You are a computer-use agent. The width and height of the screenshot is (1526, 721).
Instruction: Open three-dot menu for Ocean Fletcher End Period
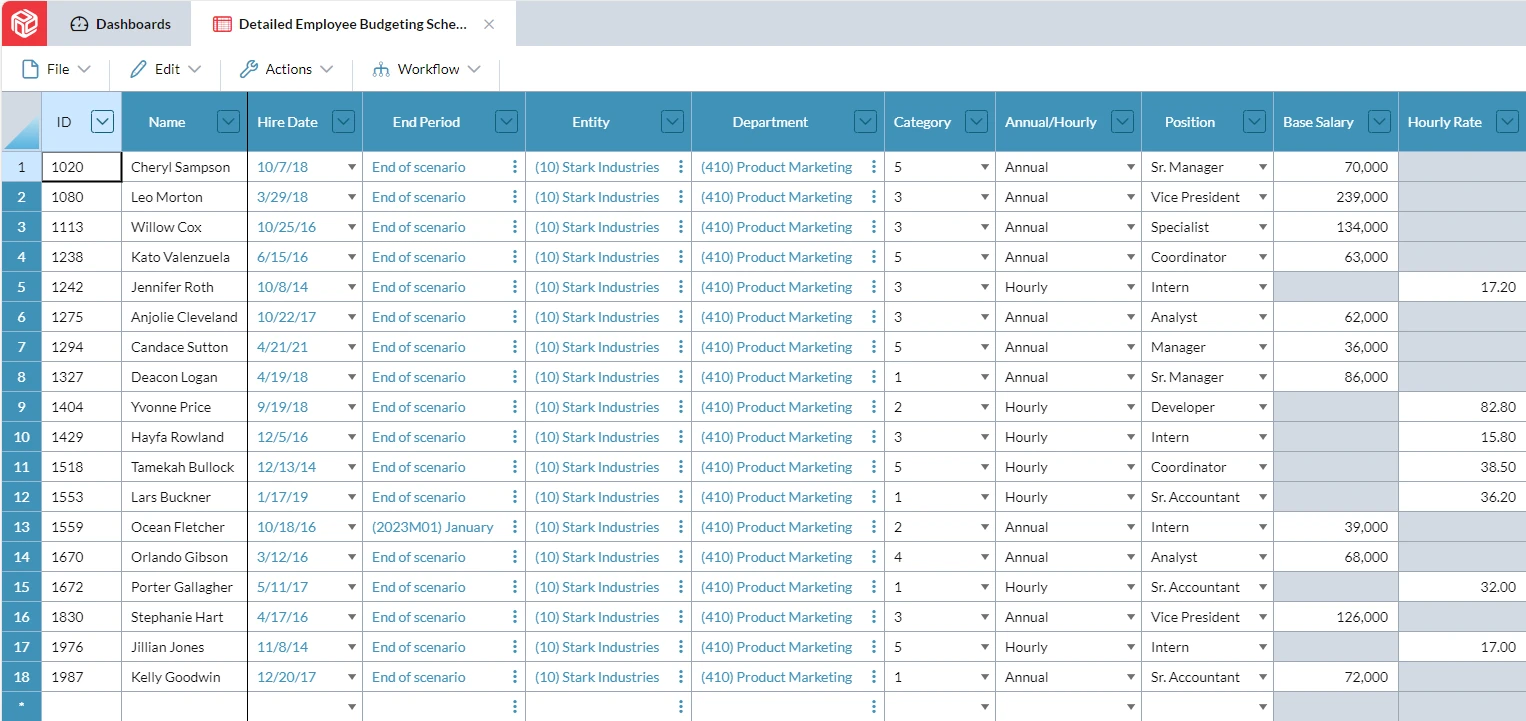(515, 527)
